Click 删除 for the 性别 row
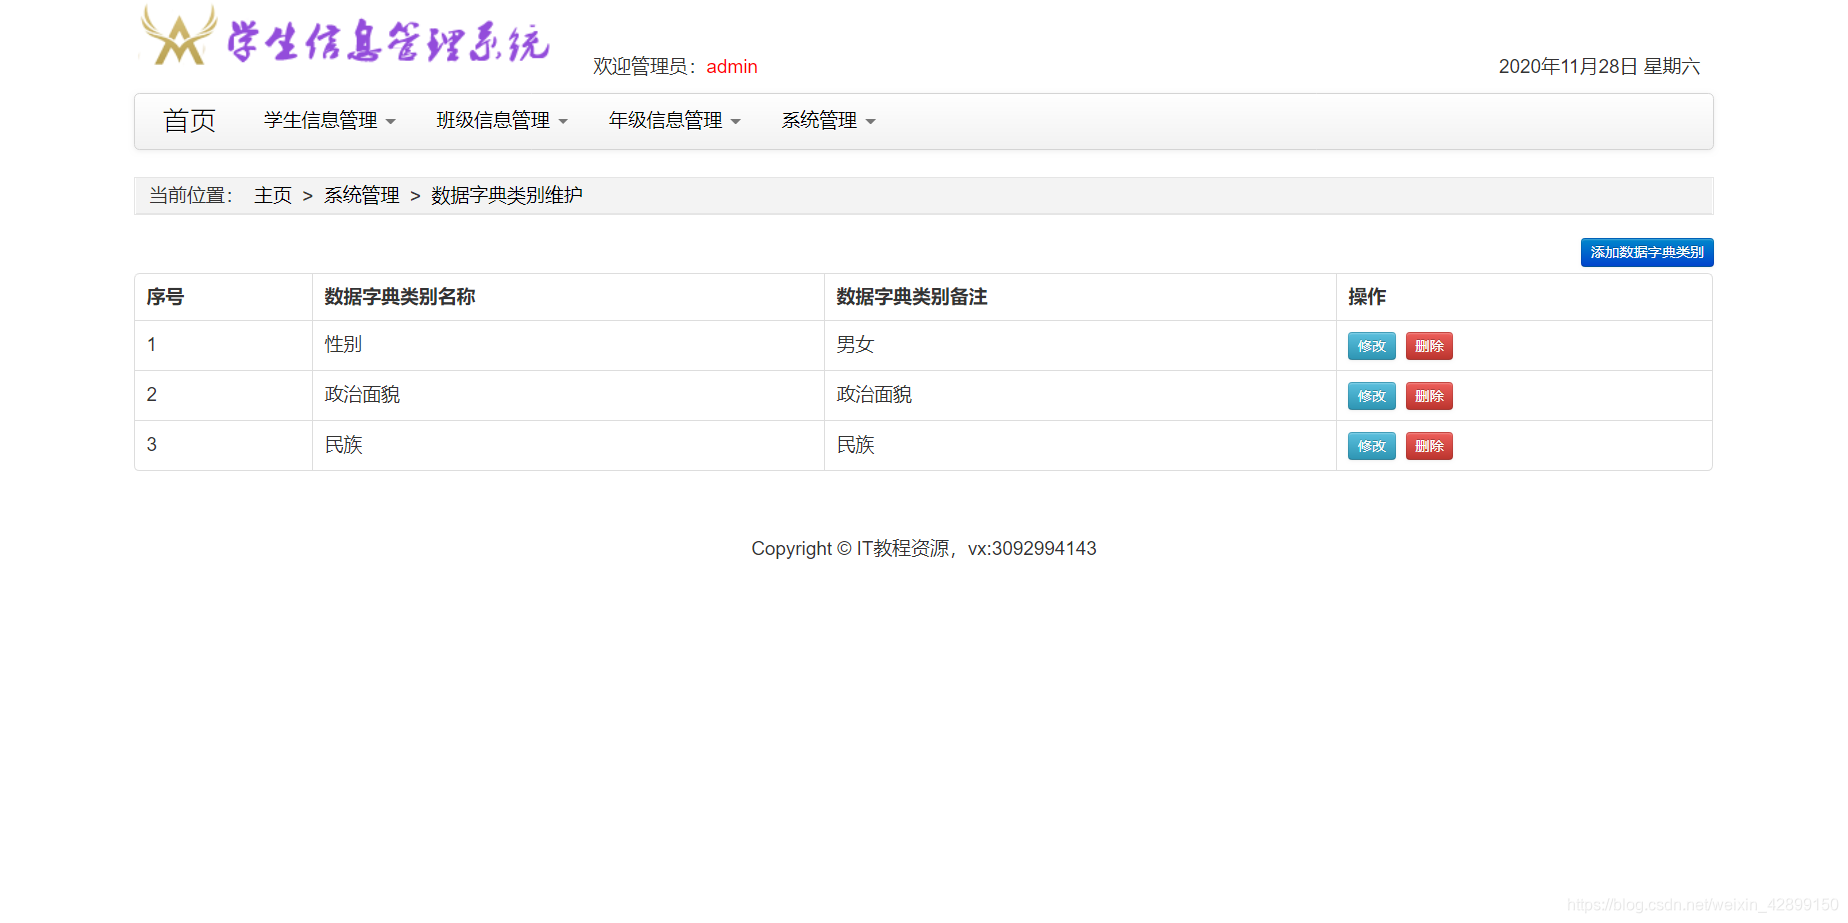Viewport: 1848px width, 923px height. tap(1429, 346)
